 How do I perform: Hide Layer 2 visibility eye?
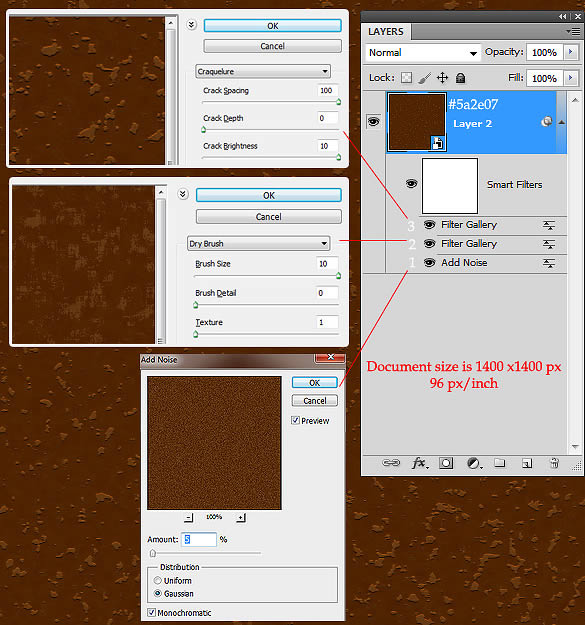pos(373,121)
